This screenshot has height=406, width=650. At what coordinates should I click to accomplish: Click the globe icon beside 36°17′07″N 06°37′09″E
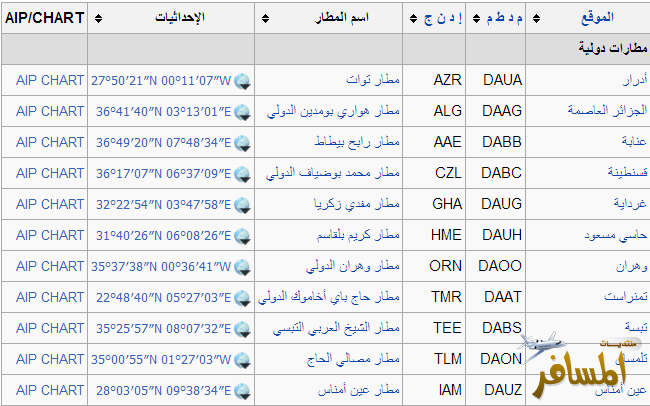tap(242, 174)
